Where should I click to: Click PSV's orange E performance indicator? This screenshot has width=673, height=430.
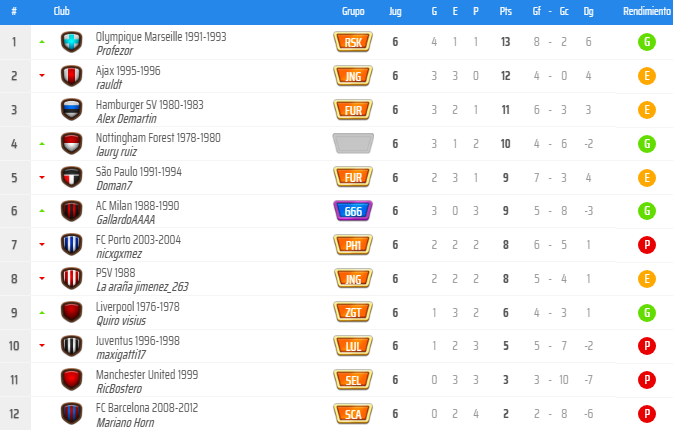coord(647,278)
